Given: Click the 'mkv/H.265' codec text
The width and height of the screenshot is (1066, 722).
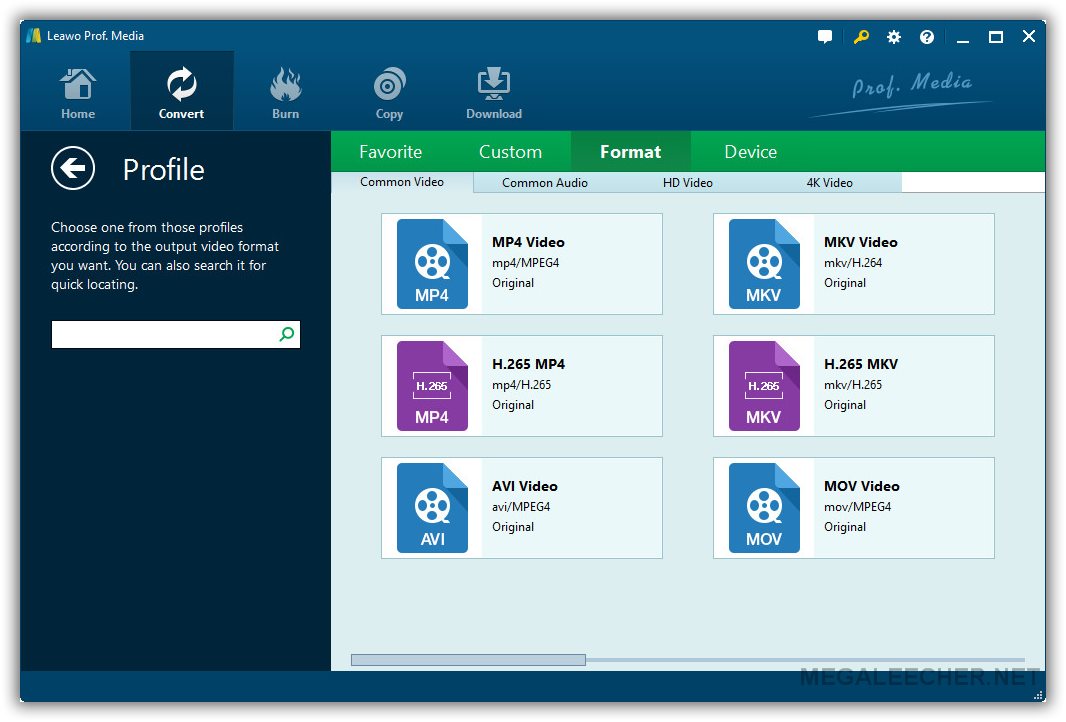Looking at the screenshot, I should (x=853, y=385).
